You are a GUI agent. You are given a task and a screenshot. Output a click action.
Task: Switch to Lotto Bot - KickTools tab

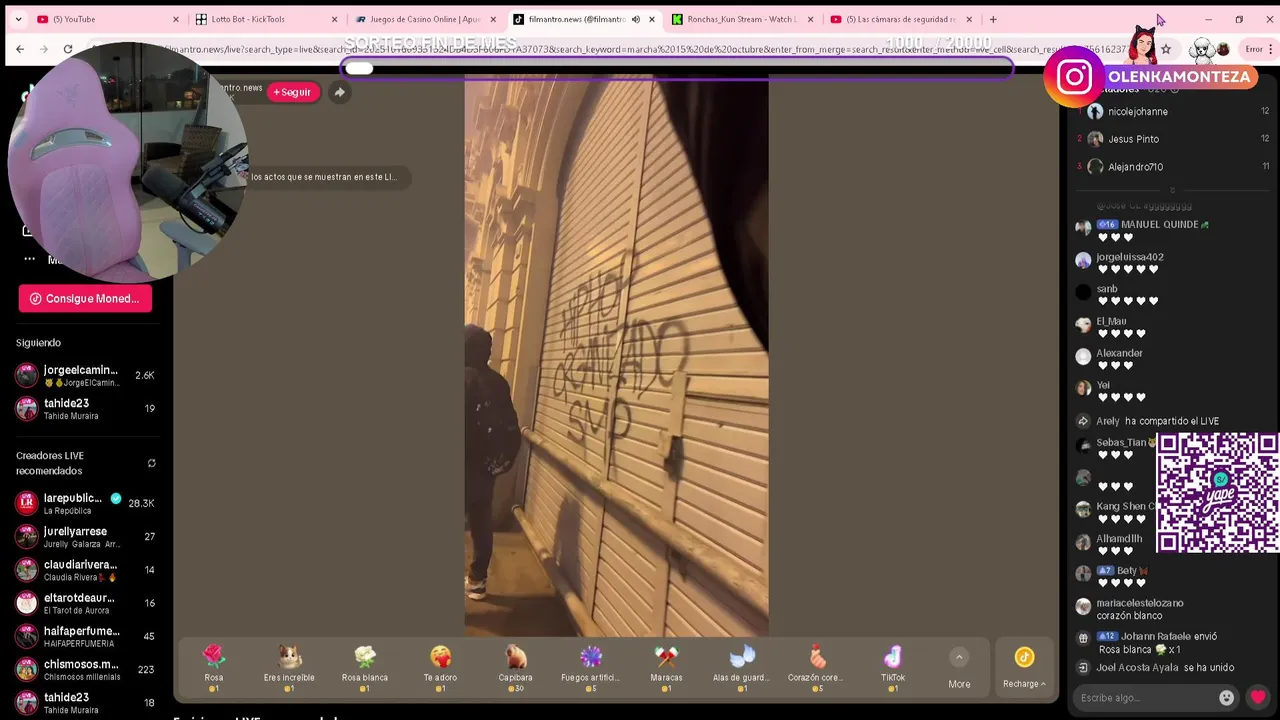[x=264, y=19]
